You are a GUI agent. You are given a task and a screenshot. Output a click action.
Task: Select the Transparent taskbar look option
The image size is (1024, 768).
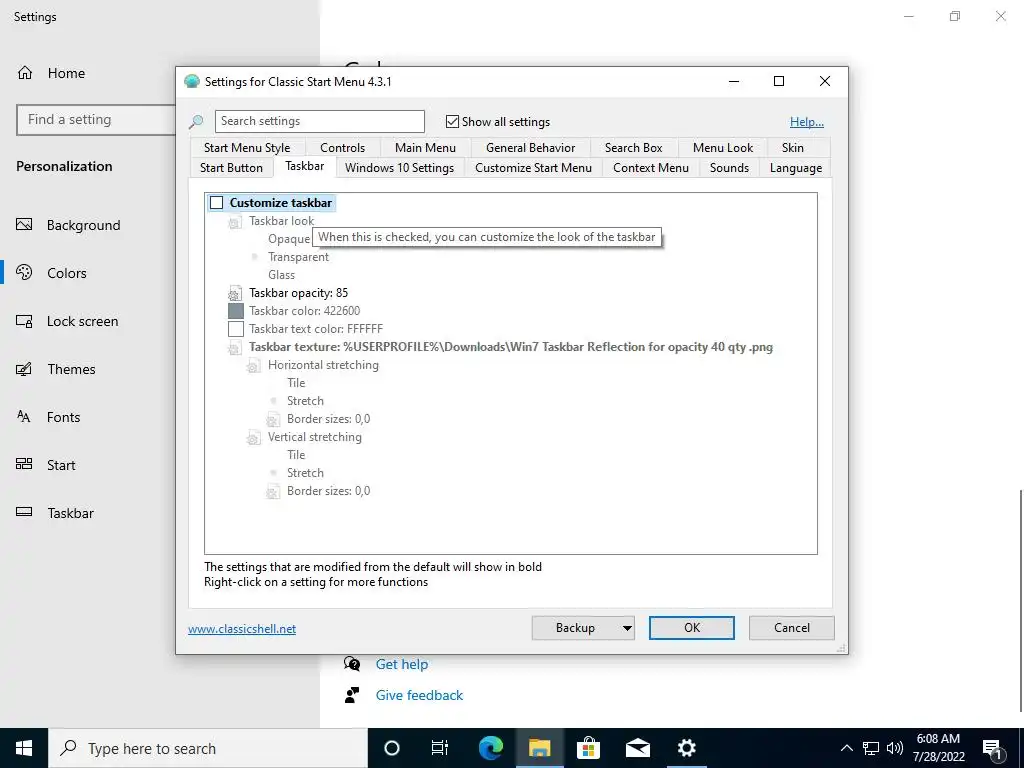pyautogui.click(x=298, y=257)
